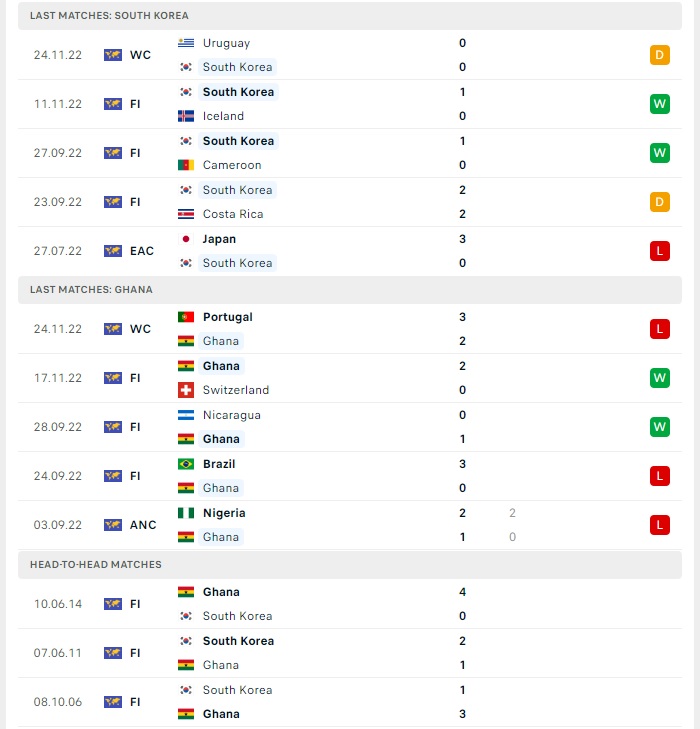
Task: Click the Brazil flag icon
Action: [186, 464]
